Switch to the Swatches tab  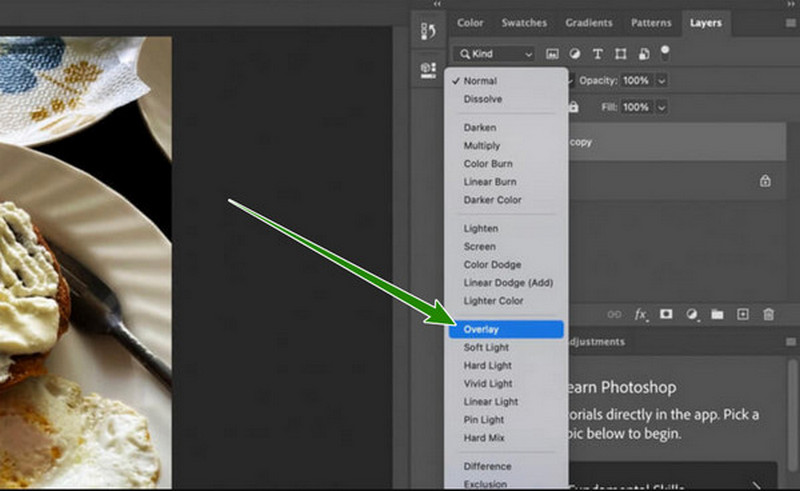pos(524,22)
